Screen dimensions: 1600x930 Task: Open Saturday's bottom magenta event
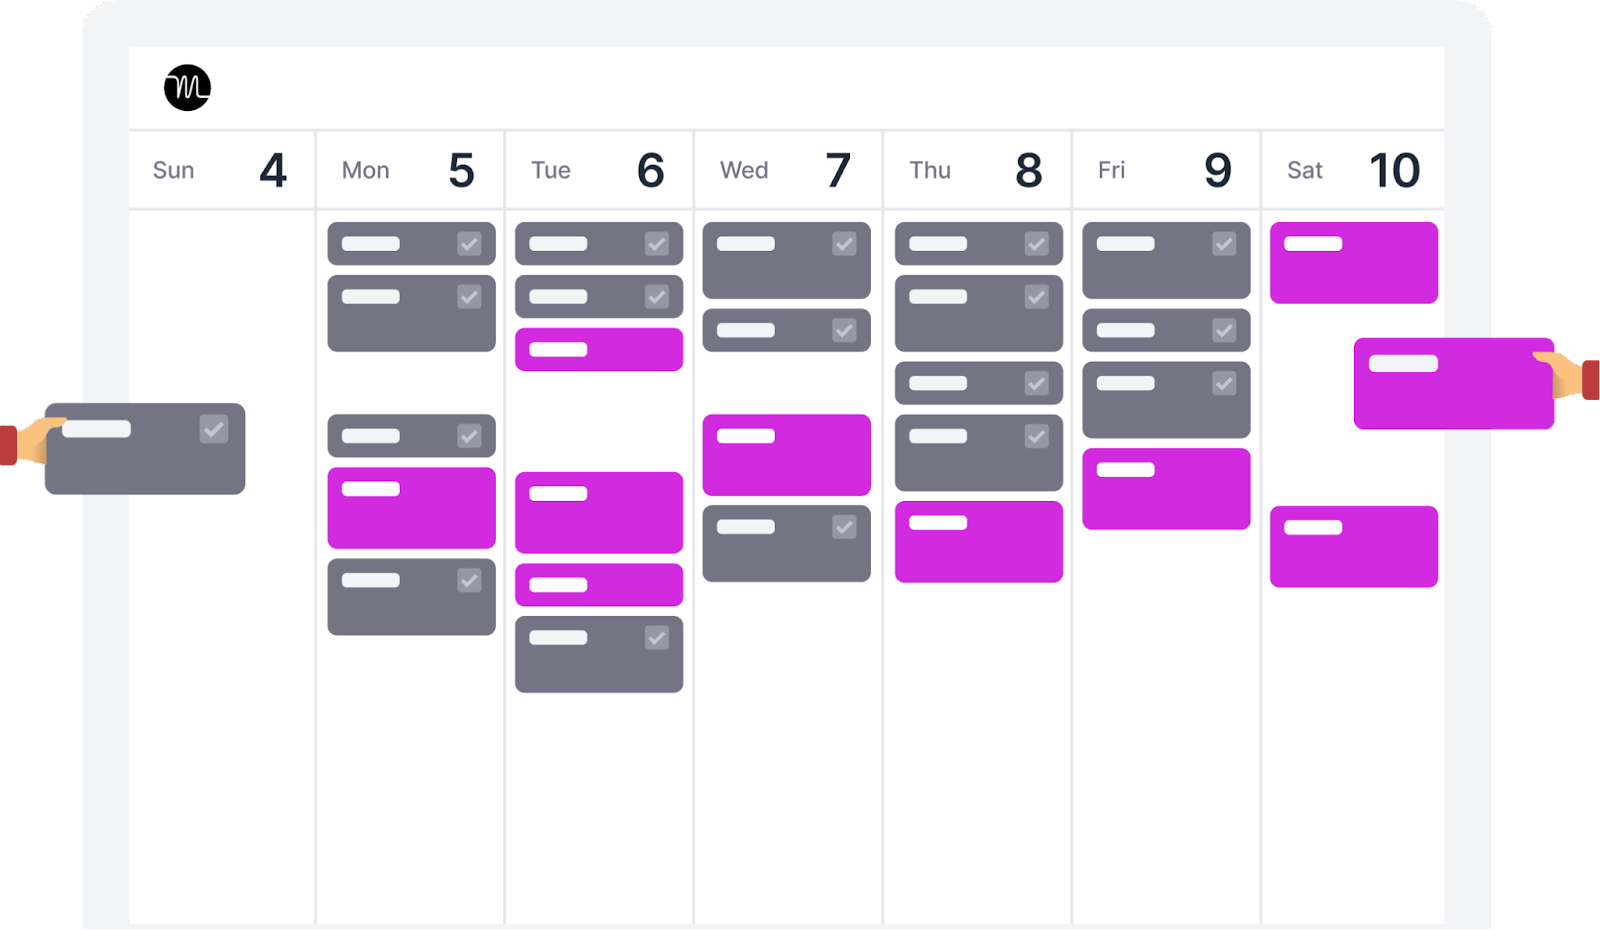point(1353,547)
